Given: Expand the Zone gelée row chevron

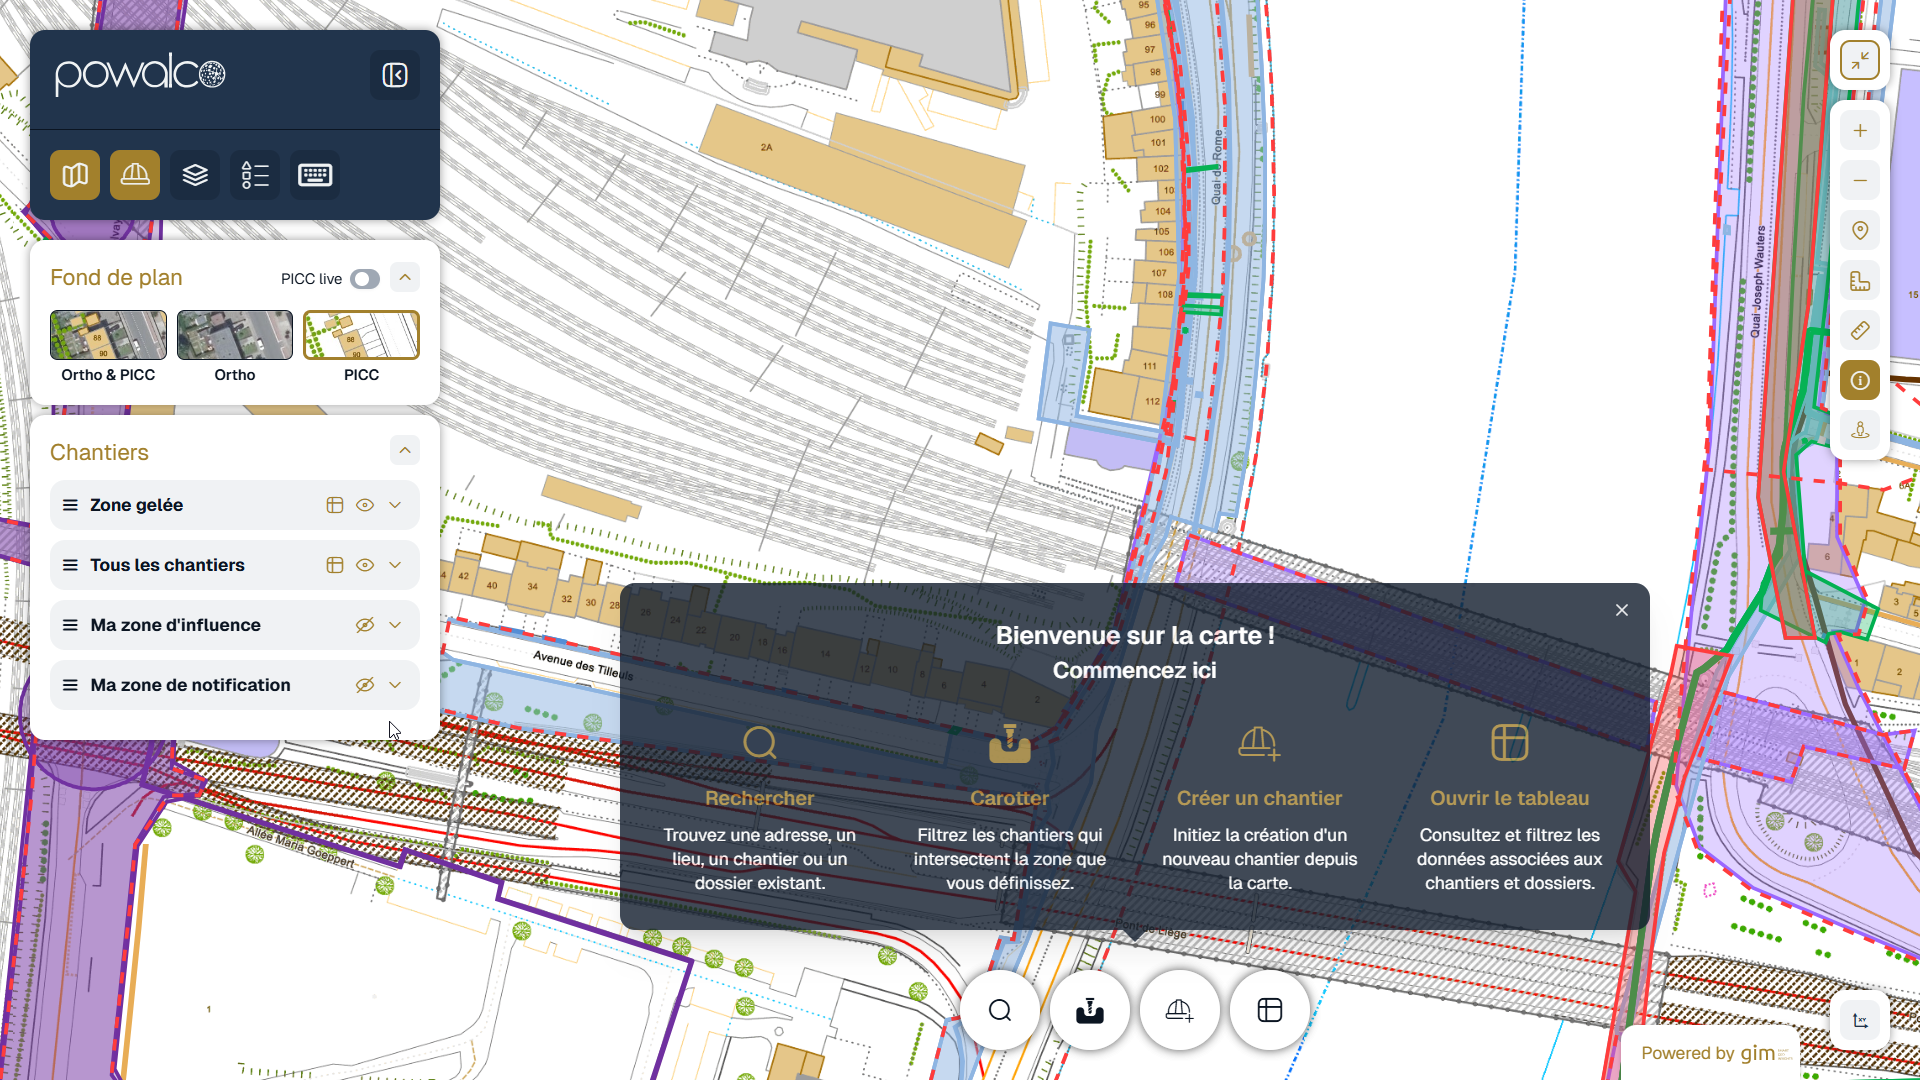Looking at the screenshot, I should click(396, 505).
